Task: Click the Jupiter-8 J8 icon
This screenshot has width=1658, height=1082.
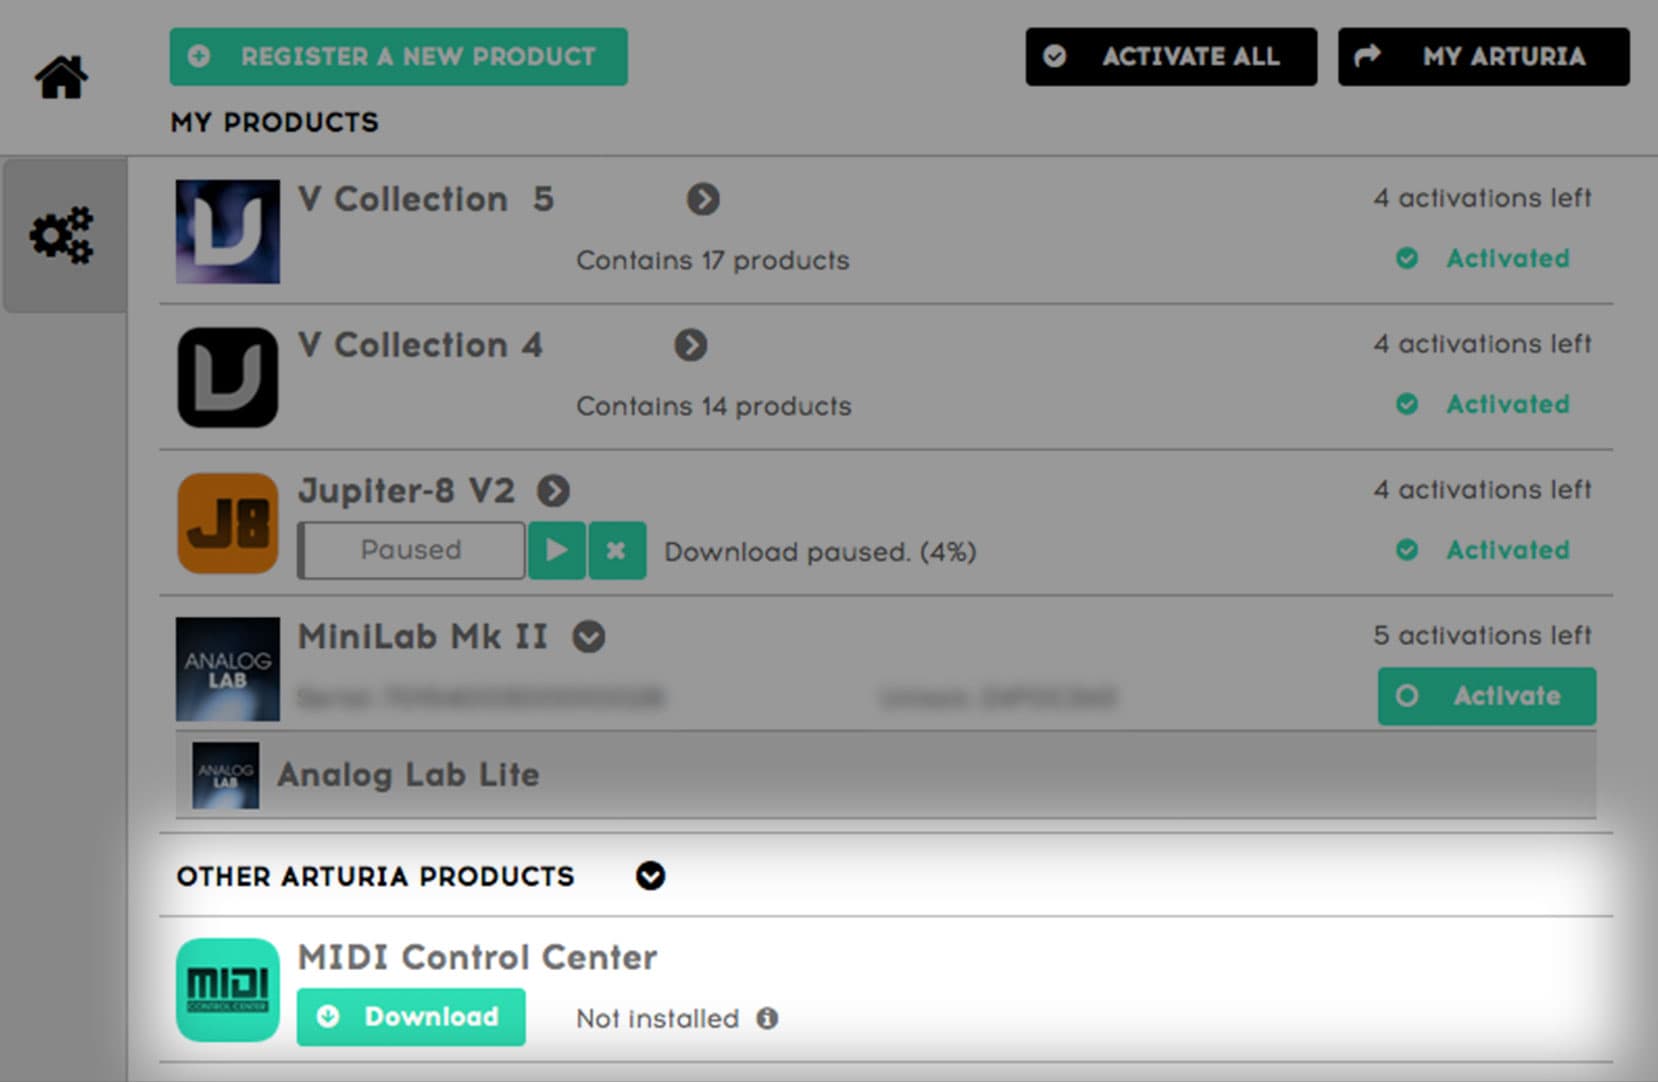Action: tap(228, 523)
